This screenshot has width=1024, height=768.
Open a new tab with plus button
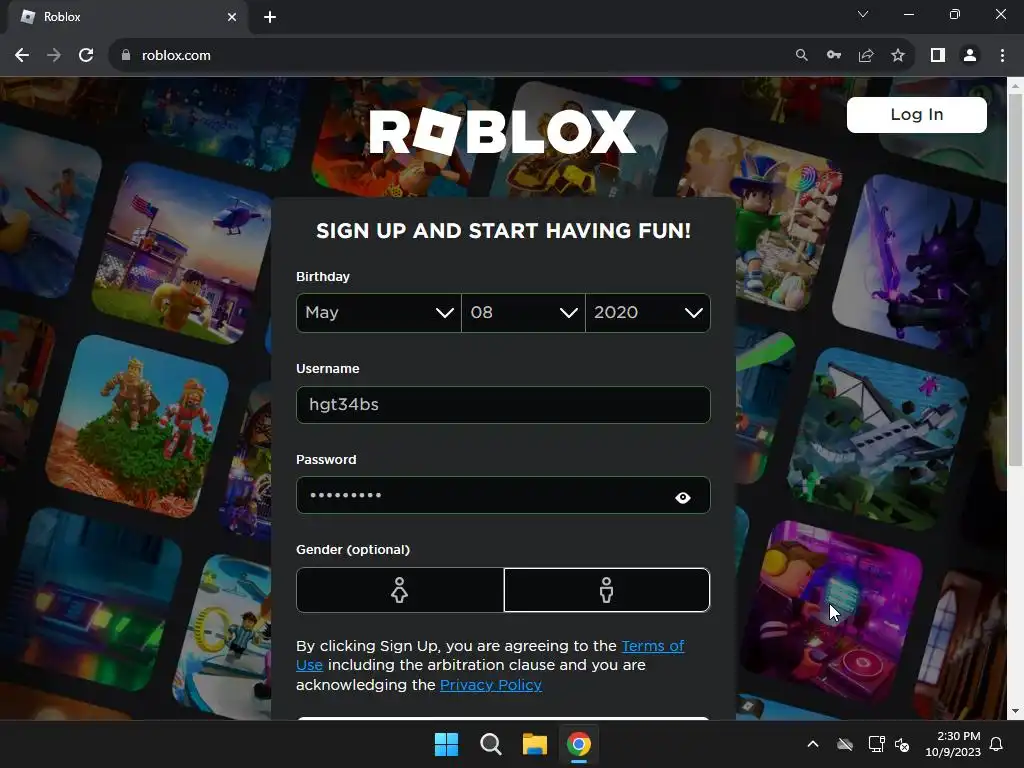click(x=270, y=17)
